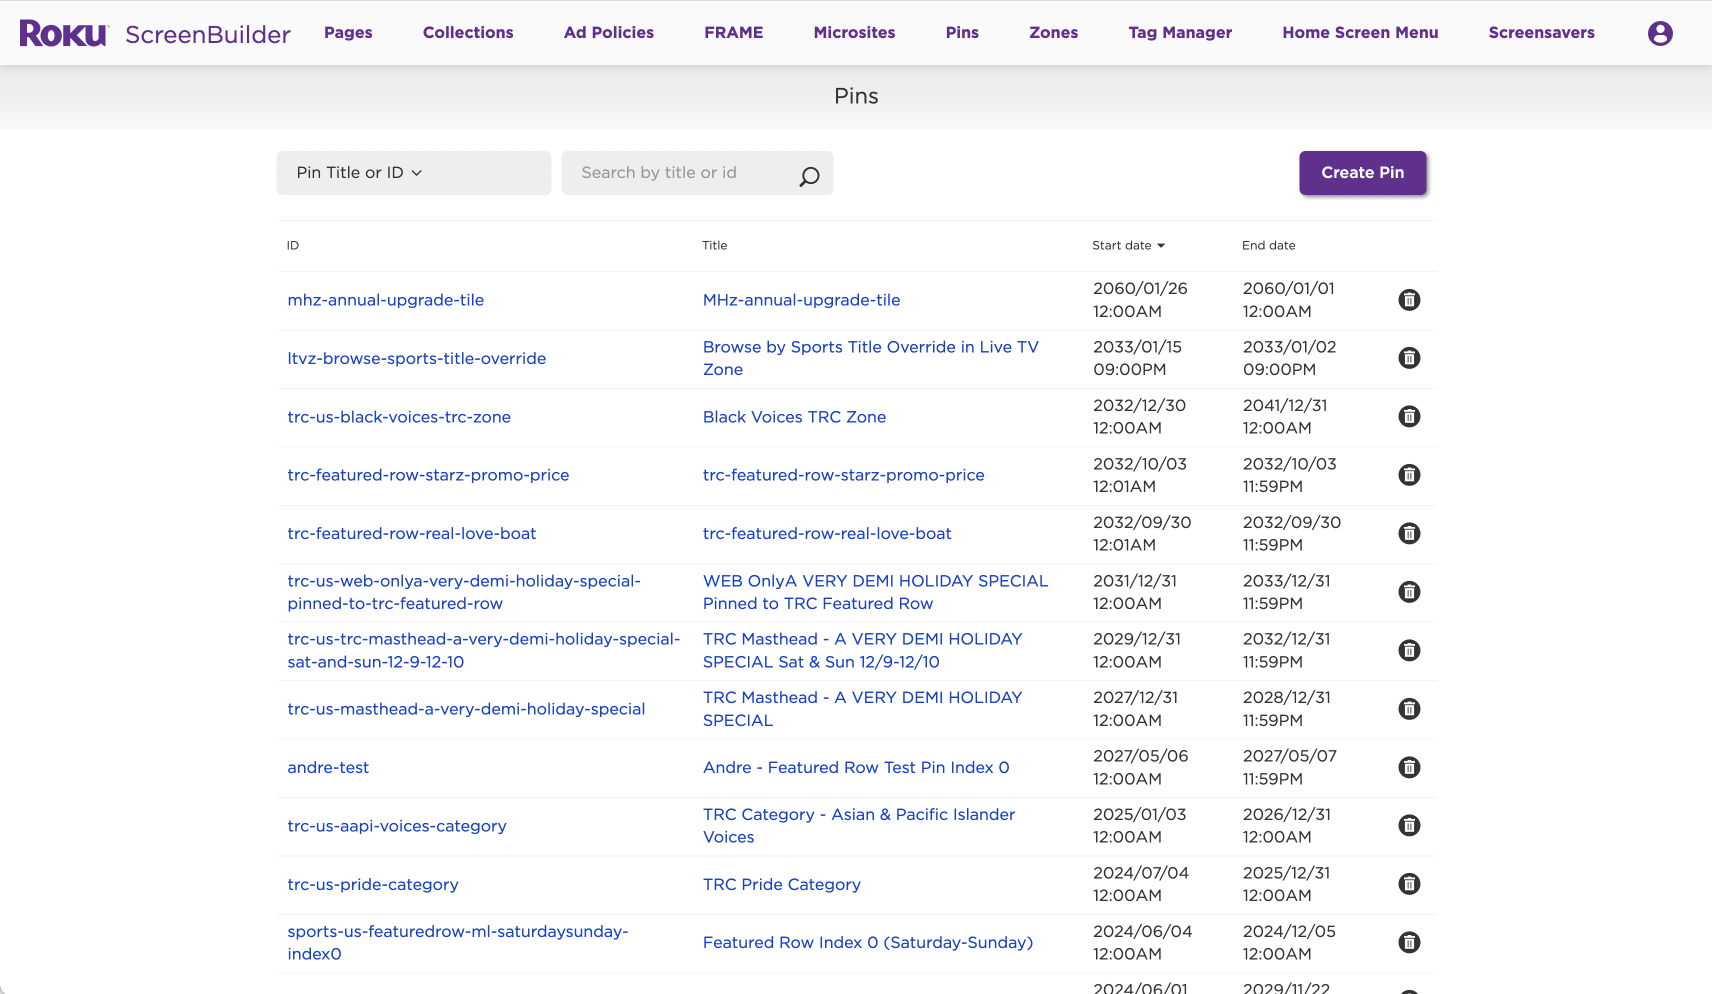Open sports-us-featuredrow-ml-saturdaysunday-index0 ID link
Screen dimensions: 1712x994
pyautogui.click(x=458, y=943)
